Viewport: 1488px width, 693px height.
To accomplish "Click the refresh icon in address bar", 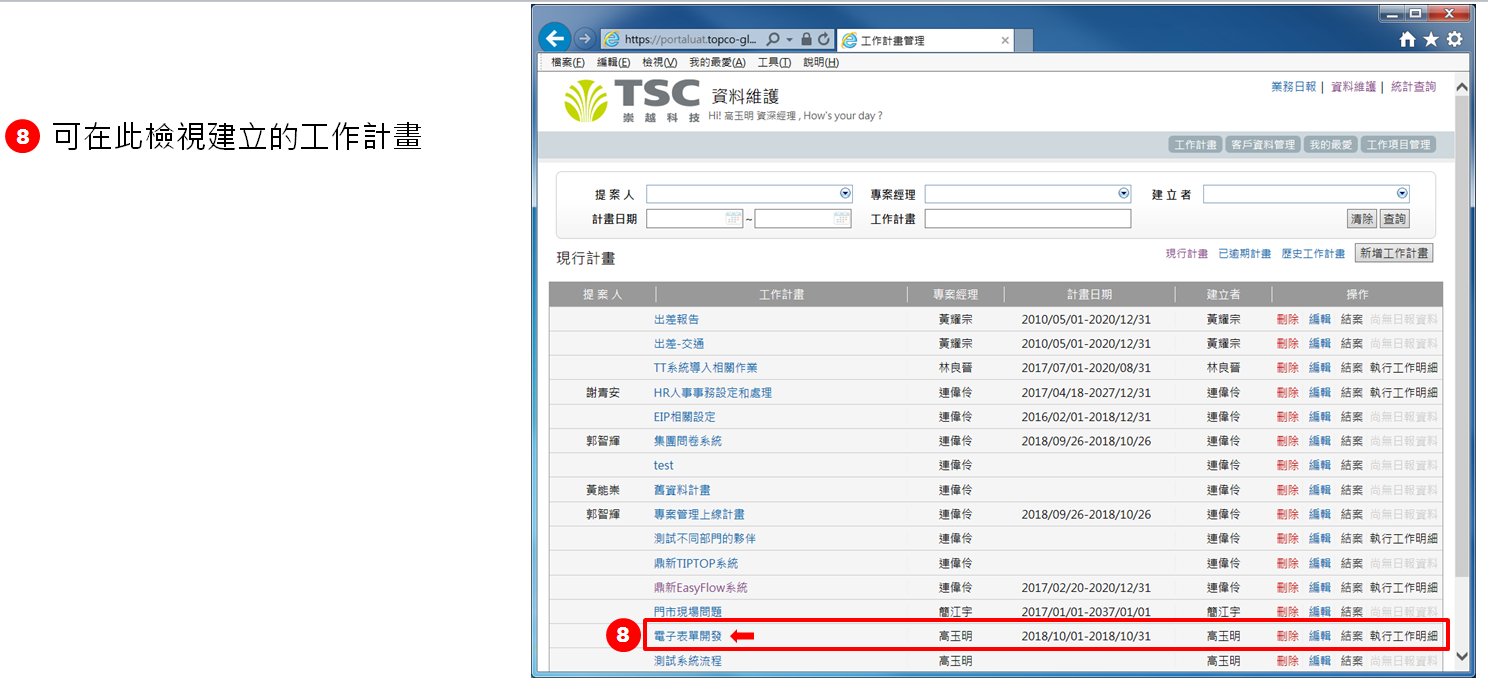I will (823, 40).
